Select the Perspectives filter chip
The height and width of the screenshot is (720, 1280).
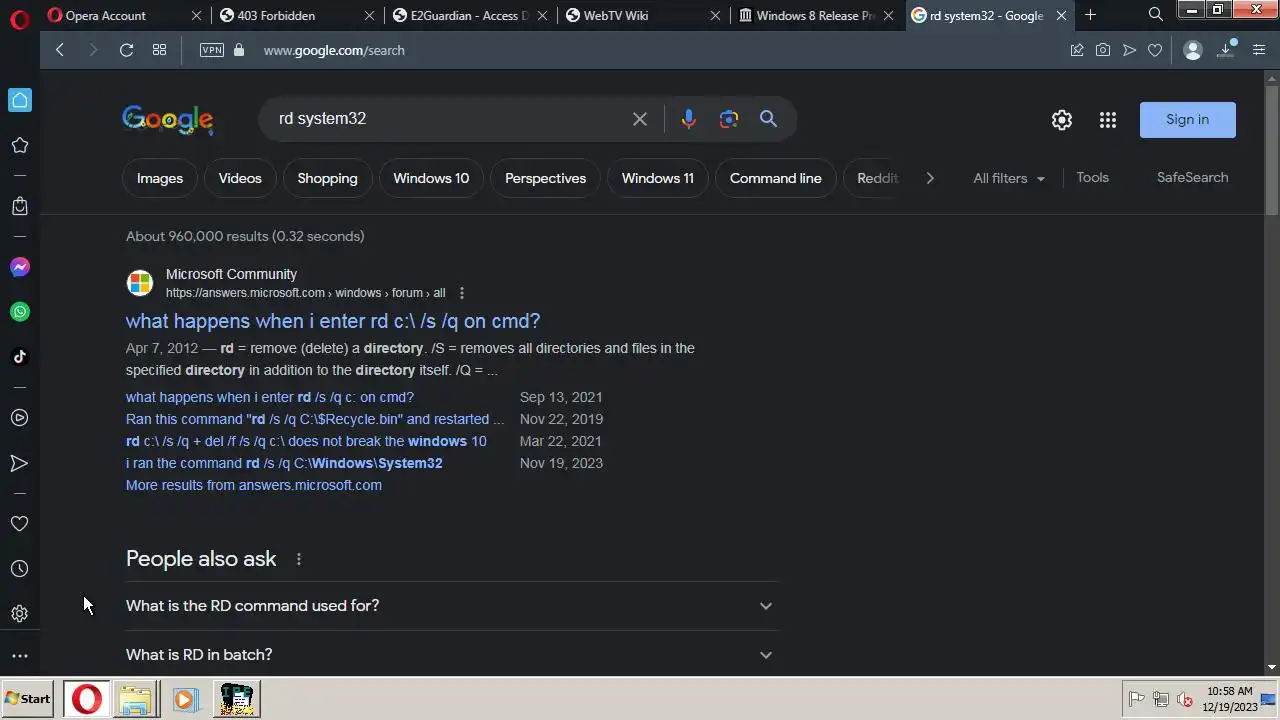coord(545,178)
